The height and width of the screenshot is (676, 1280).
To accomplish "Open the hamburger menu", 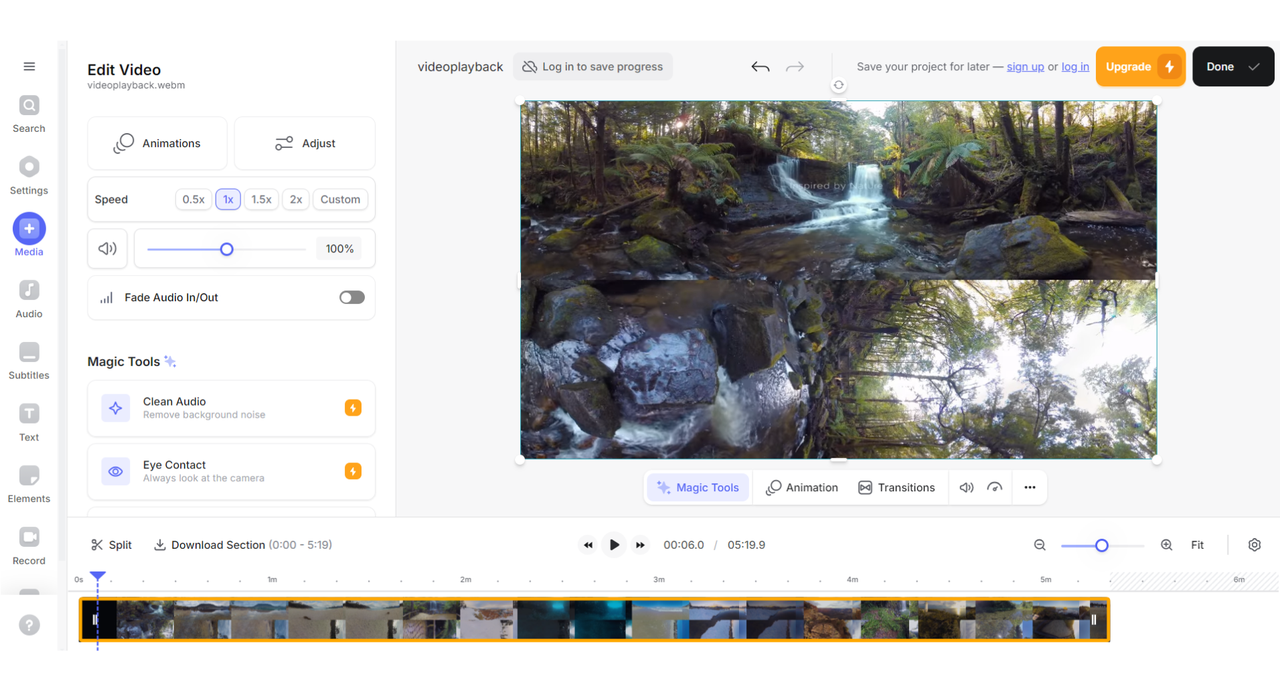I will (29, 67).
